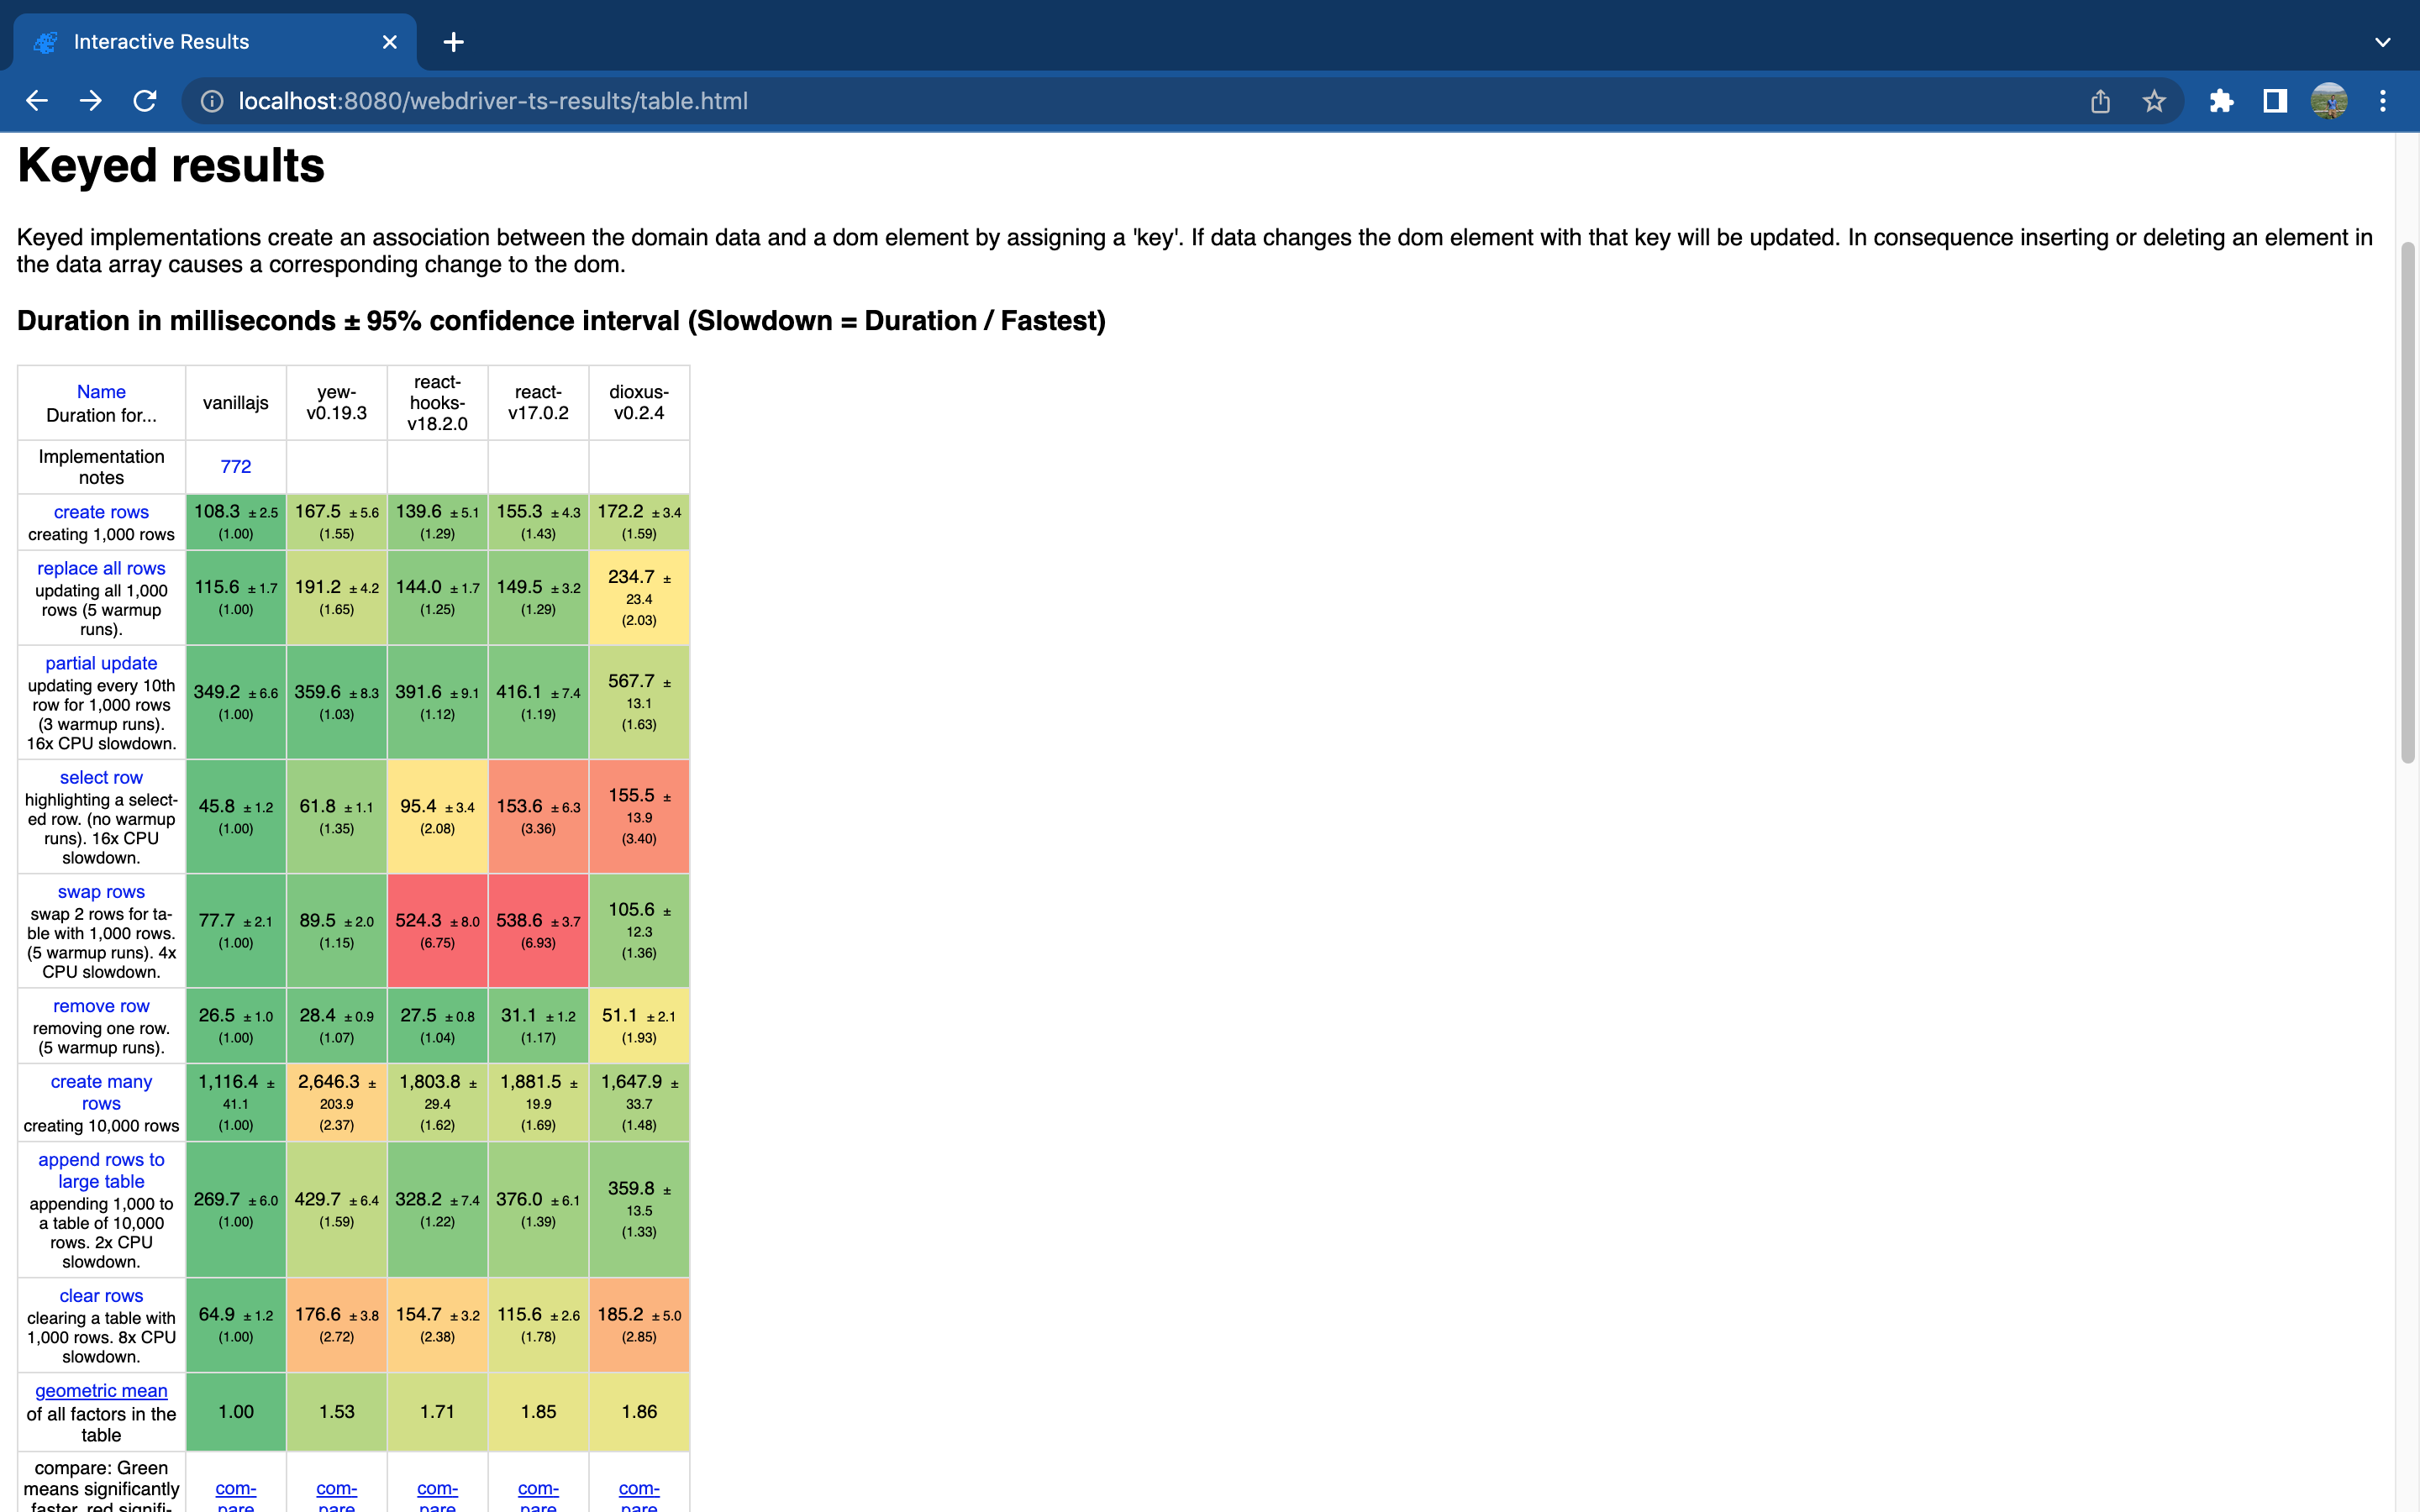Viewport: 2420px width, 1512px height.
Task: Navigate back using the browser back arrow
Action: pyautogui.click(x=37, y=100)
